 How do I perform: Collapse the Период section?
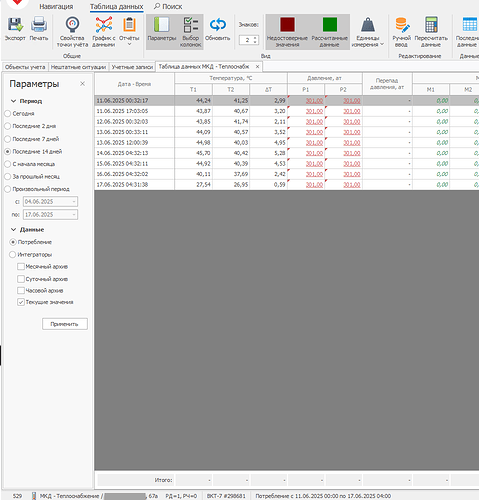(14, 101)
